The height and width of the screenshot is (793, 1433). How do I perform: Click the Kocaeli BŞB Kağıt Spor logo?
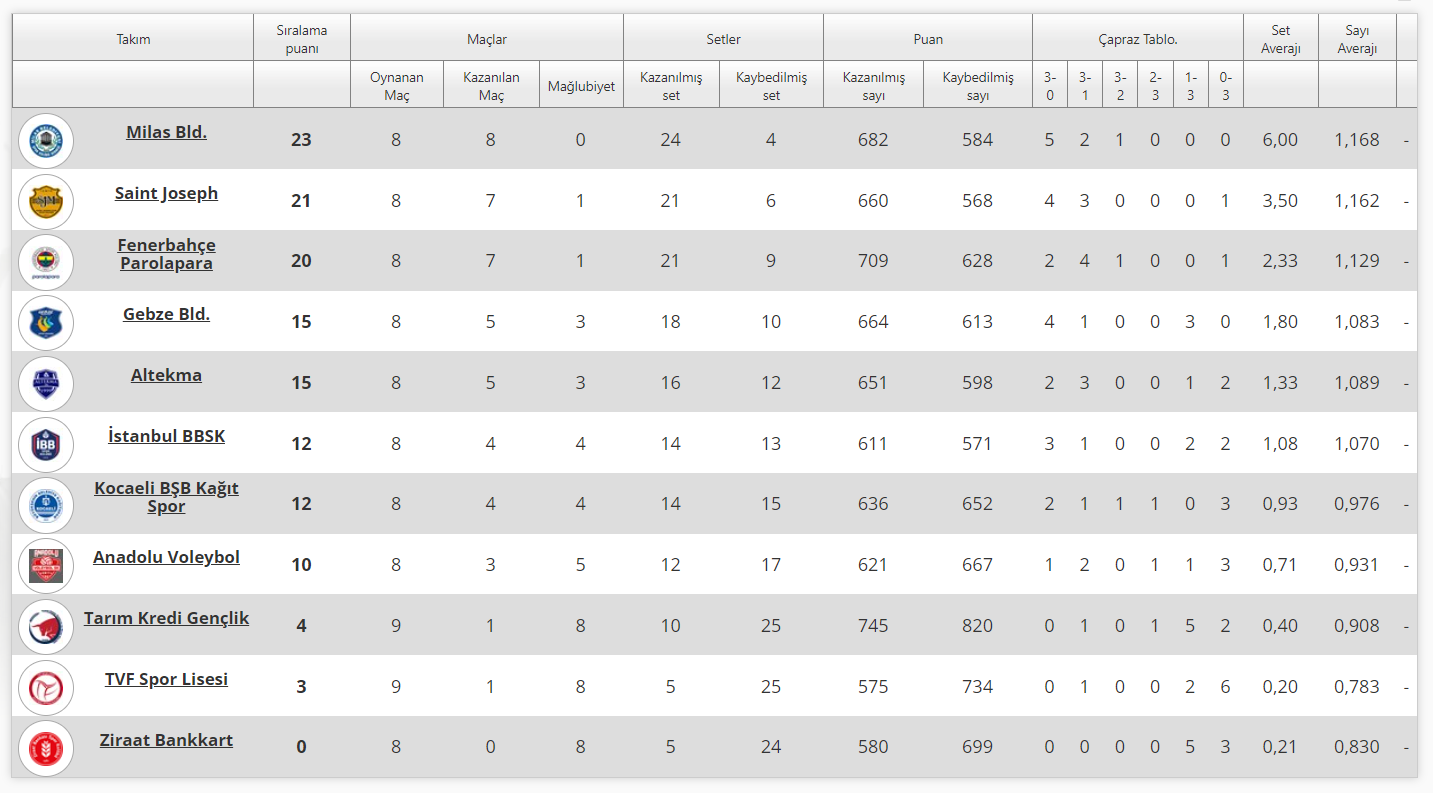point(46,505)
